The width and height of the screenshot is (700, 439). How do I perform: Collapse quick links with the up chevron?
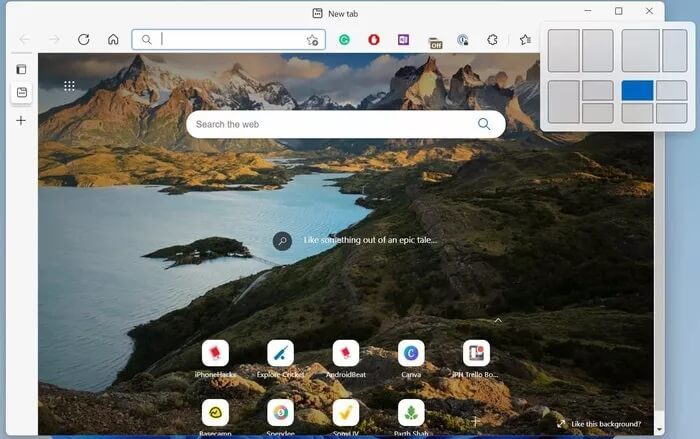click(498, 320)
